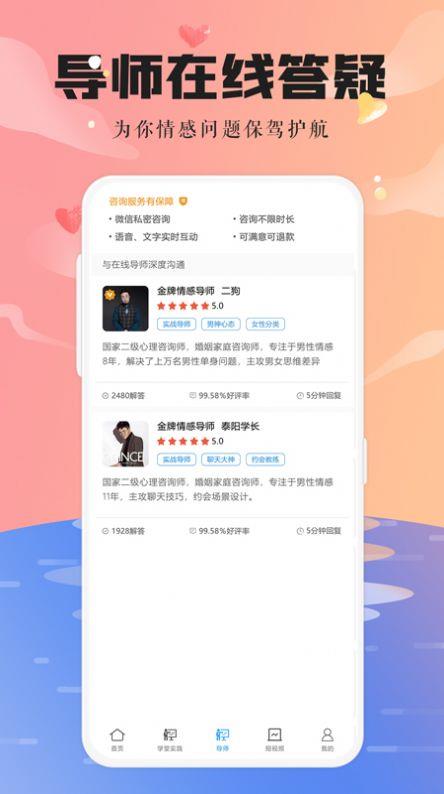This screenshot has width=444, height=794.
Task: Tap 二狗's 实战导师 tag
Action: (176, 324)
